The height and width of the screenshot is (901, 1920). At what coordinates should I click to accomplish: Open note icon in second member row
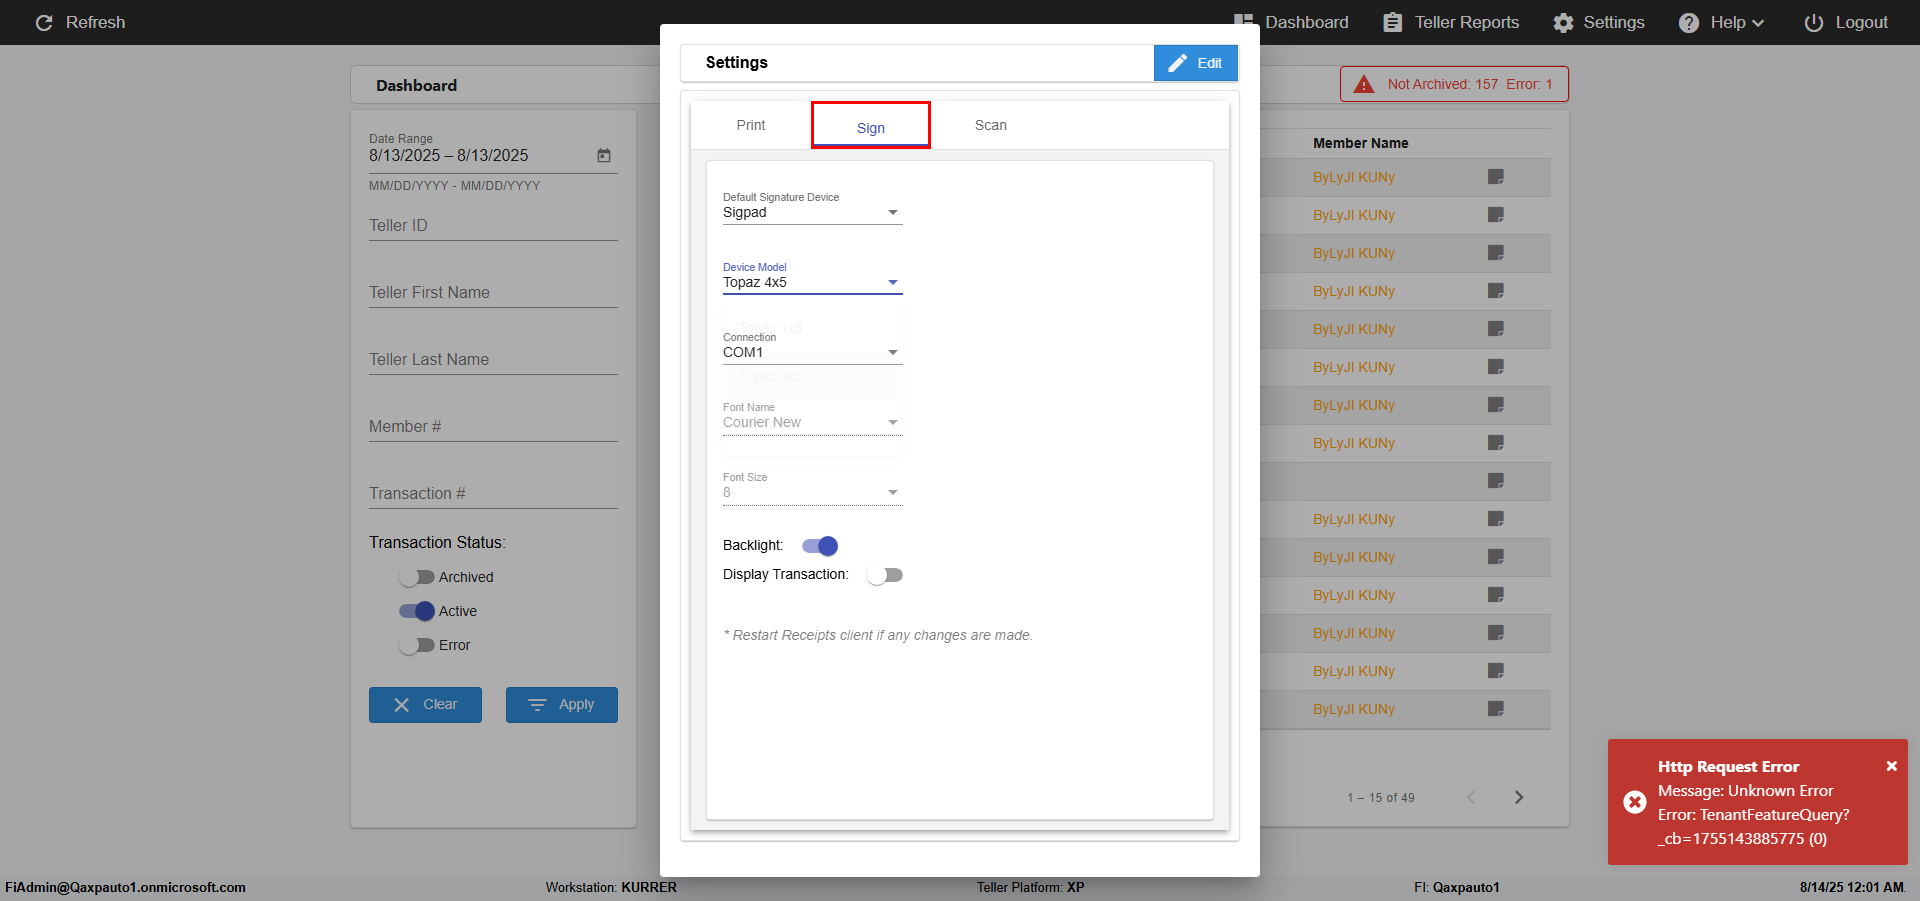[x=1496, y=215]
